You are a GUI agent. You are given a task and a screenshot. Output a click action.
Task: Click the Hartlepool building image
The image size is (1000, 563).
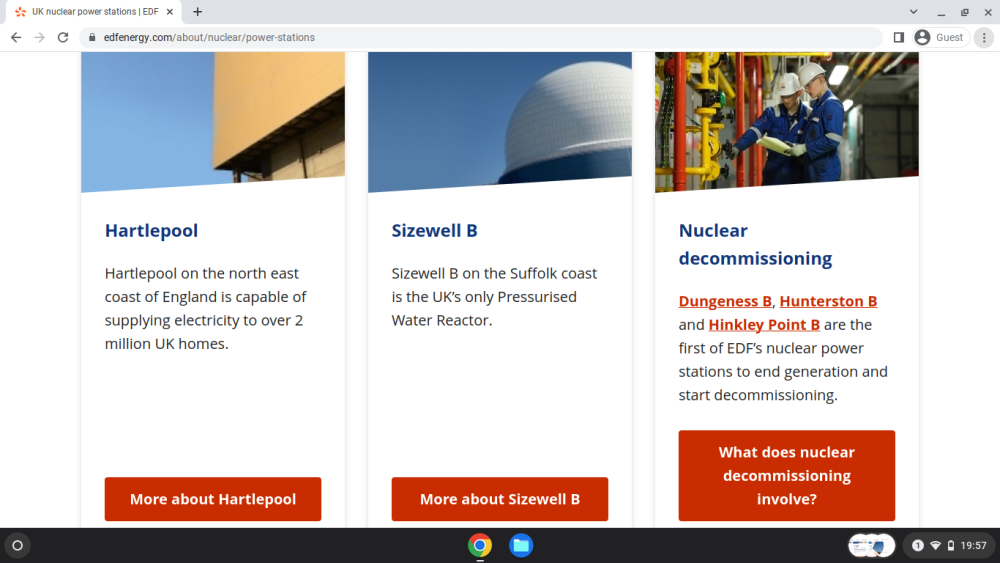pyautogui.click(x=213, y=121)
